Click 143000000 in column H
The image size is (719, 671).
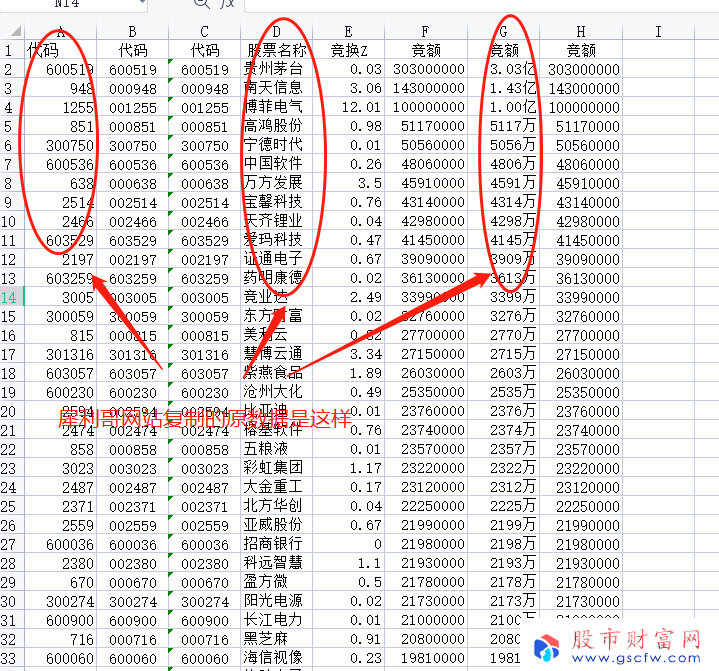pyautogui.click(x=581, y=88)
